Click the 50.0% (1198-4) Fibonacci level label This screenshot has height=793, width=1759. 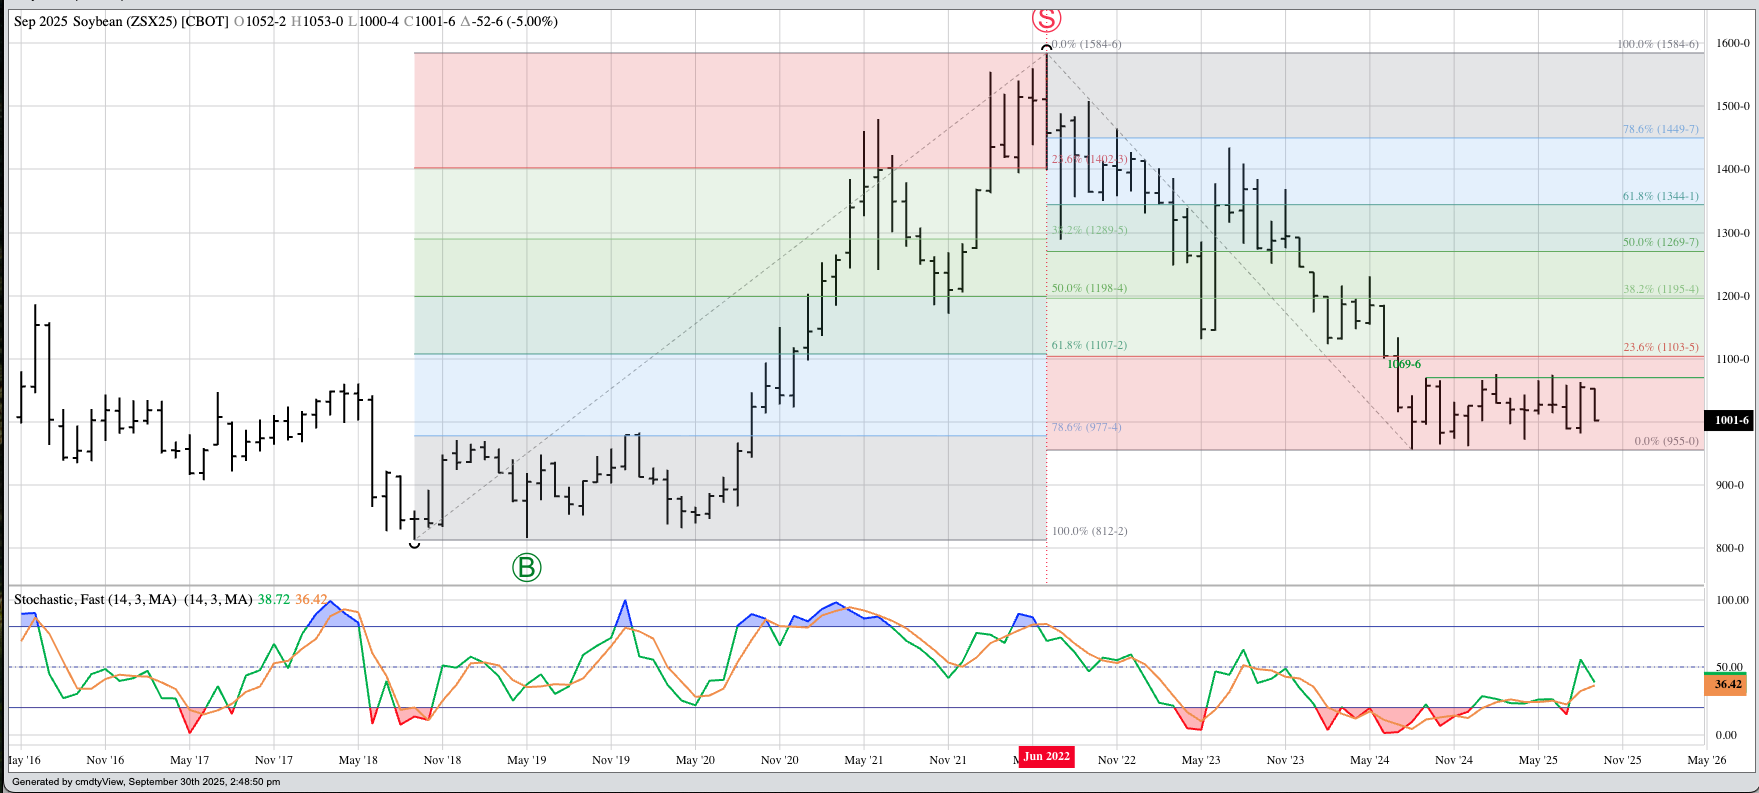click(x=1088, y=288)
